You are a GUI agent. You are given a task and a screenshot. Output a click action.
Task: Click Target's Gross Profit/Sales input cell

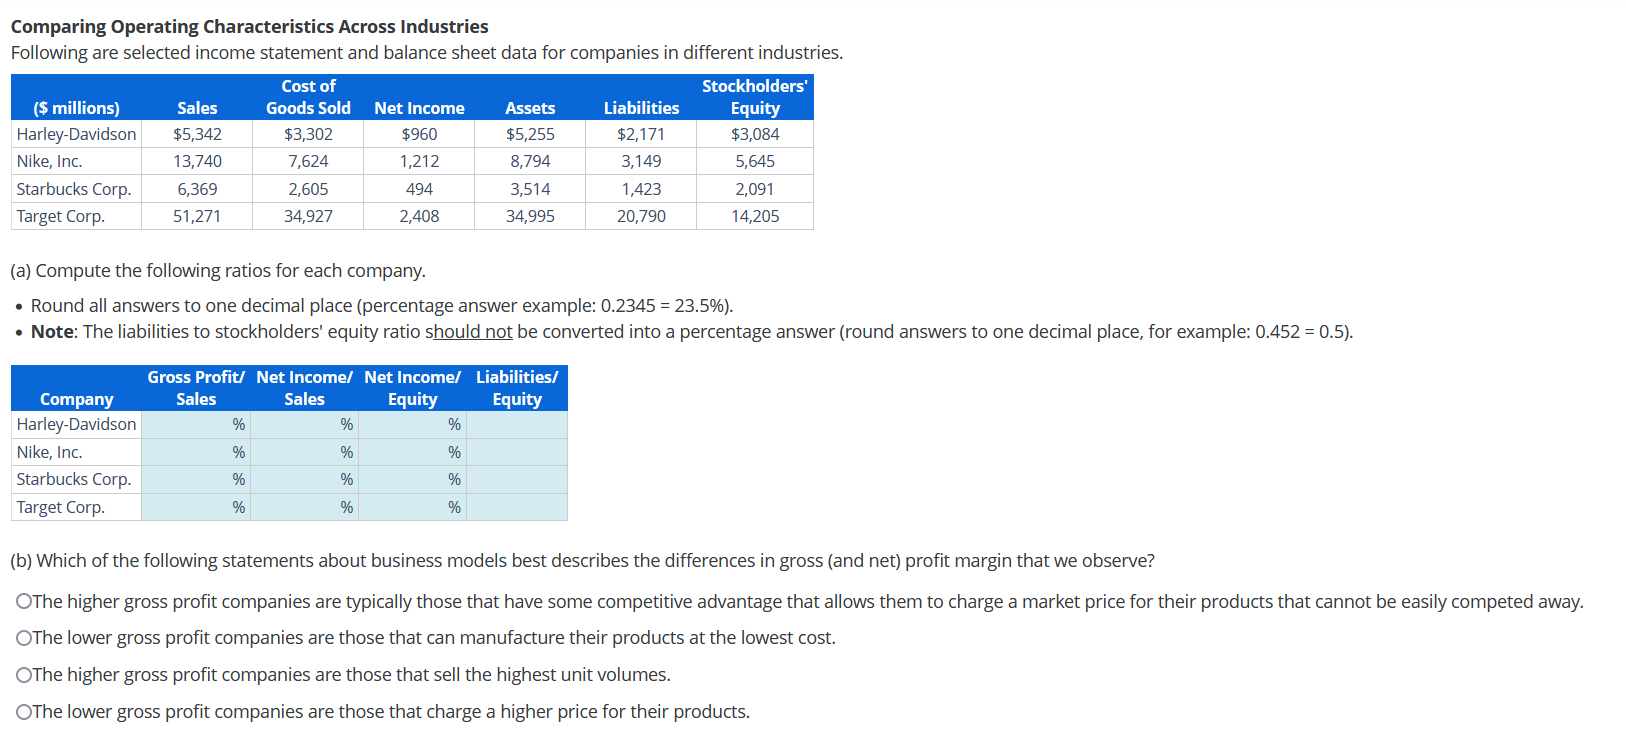[x=195, y=507]
